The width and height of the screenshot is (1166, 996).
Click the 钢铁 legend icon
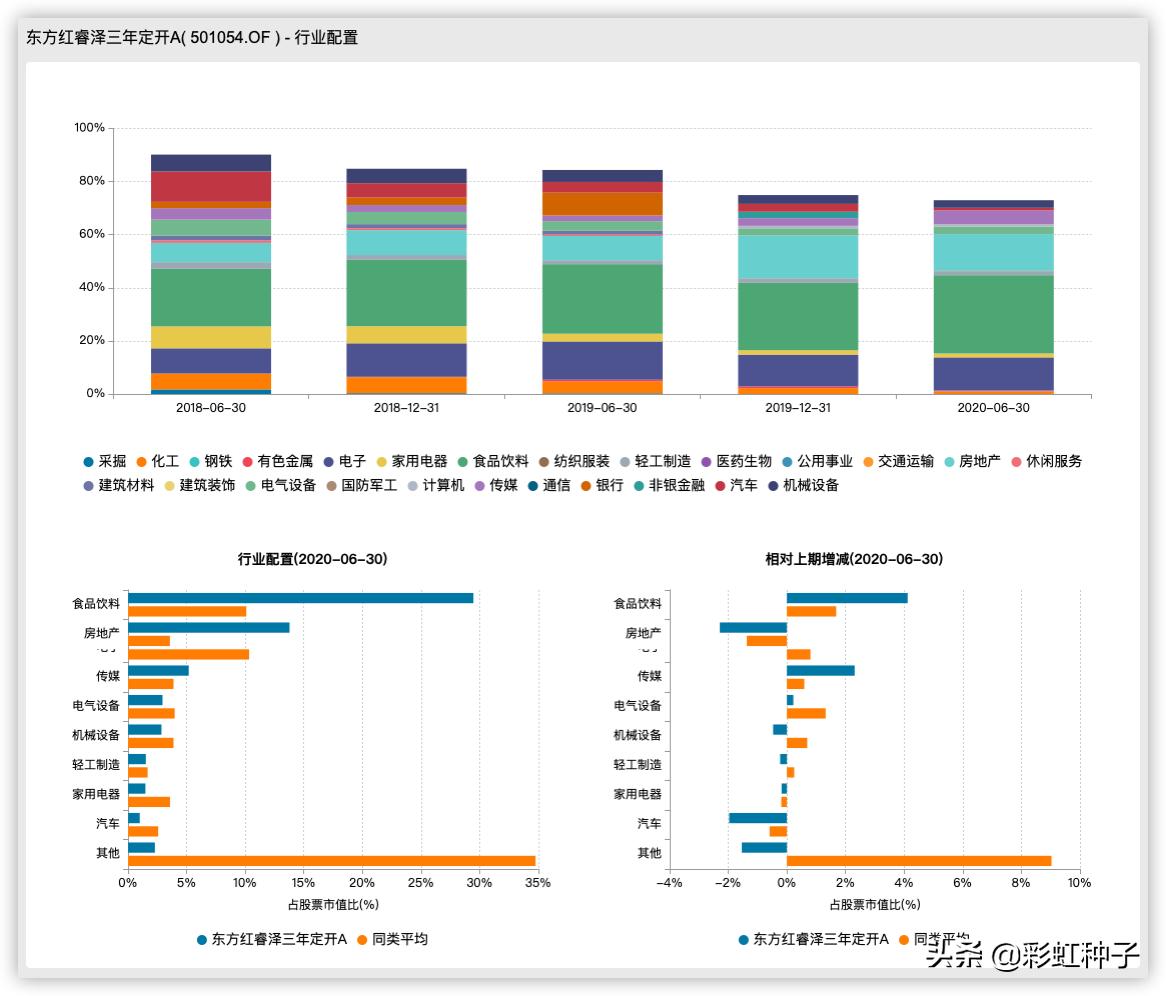click(x=194, y=461)
